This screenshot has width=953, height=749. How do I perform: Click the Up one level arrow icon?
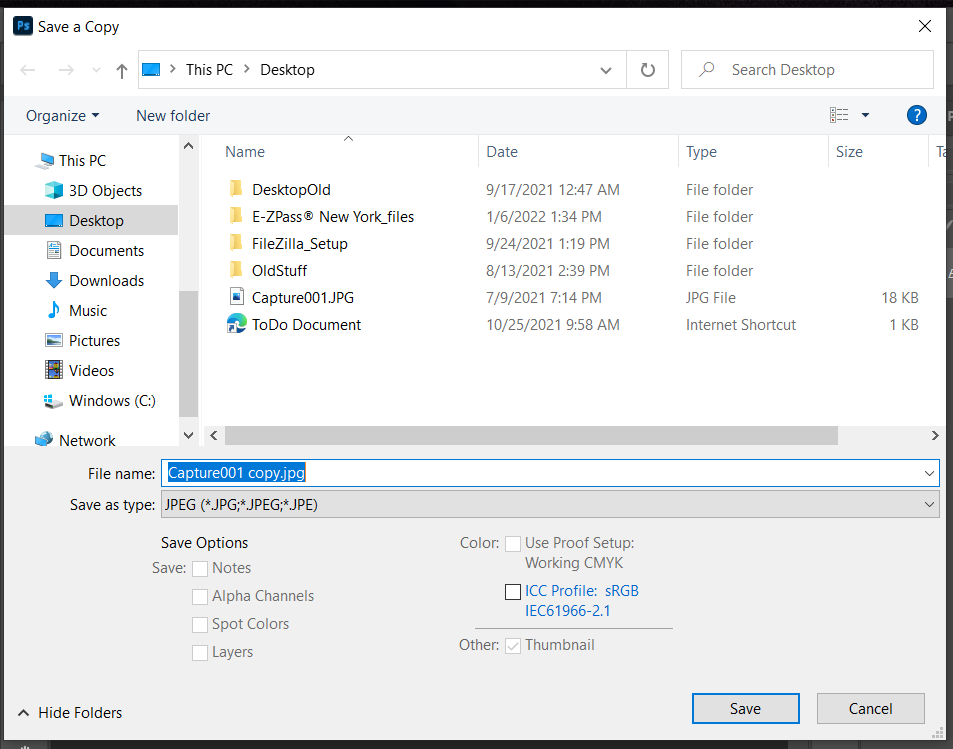(122, 70)
